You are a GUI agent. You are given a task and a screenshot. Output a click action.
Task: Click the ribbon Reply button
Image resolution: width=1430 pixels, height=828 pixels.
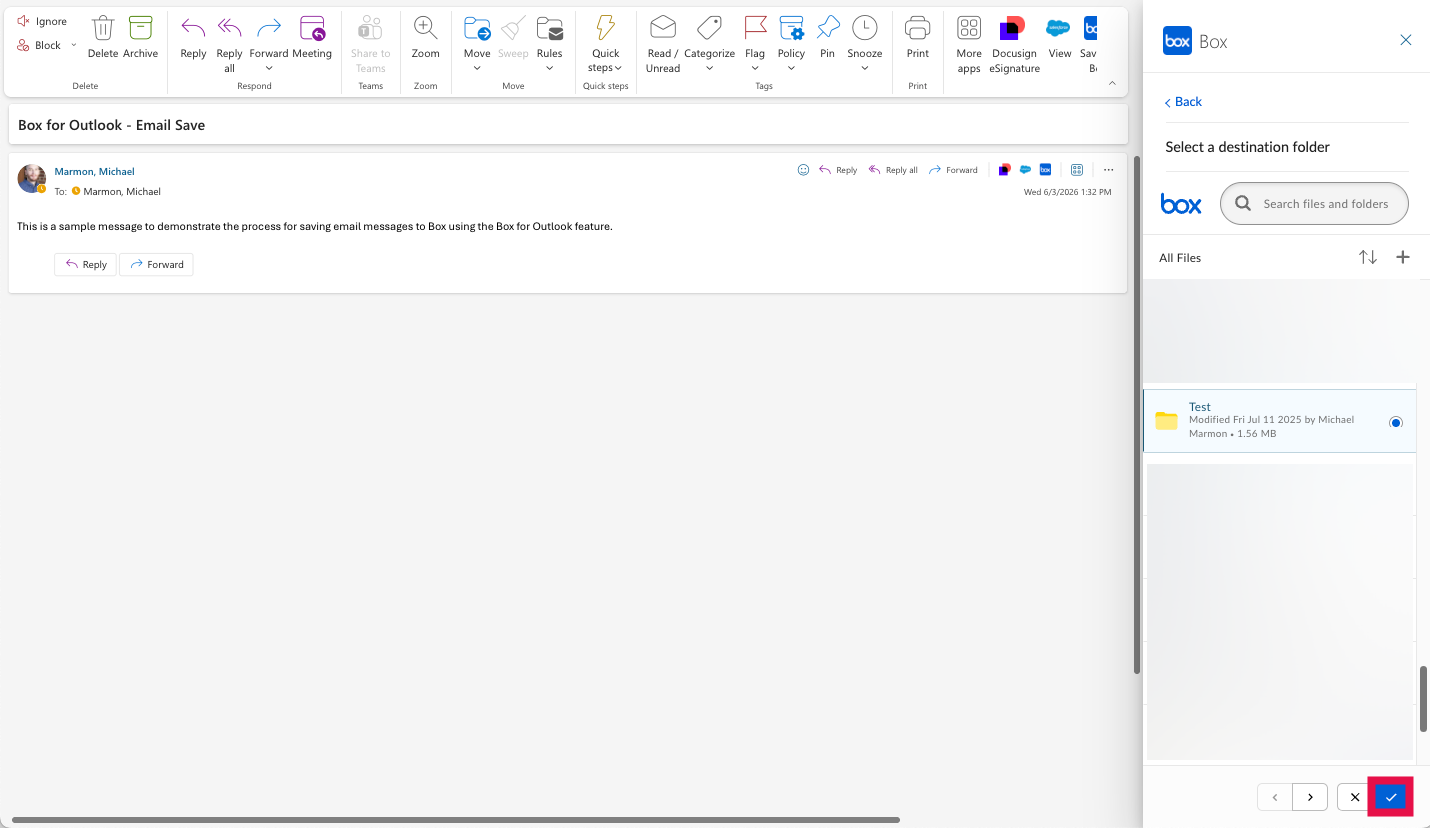193,37
